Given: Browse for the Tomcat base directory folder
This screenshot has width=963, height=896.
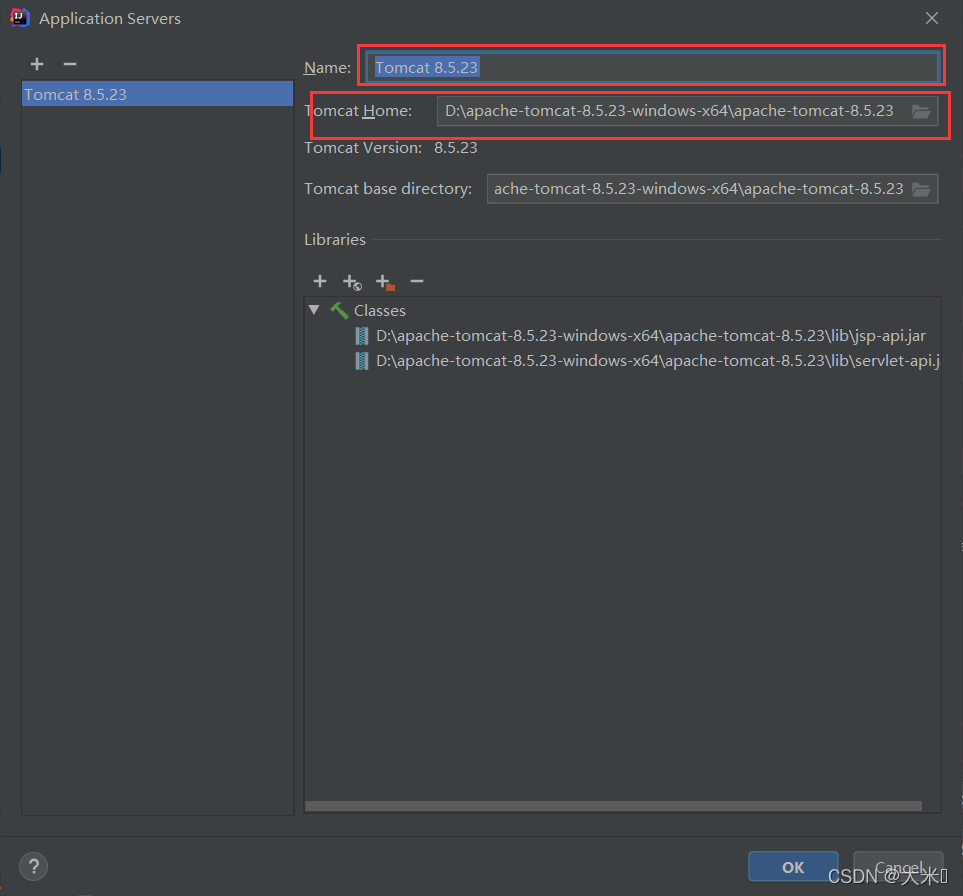Looking at the screenshot, I should pyautogui.click(x=921, y=189).
